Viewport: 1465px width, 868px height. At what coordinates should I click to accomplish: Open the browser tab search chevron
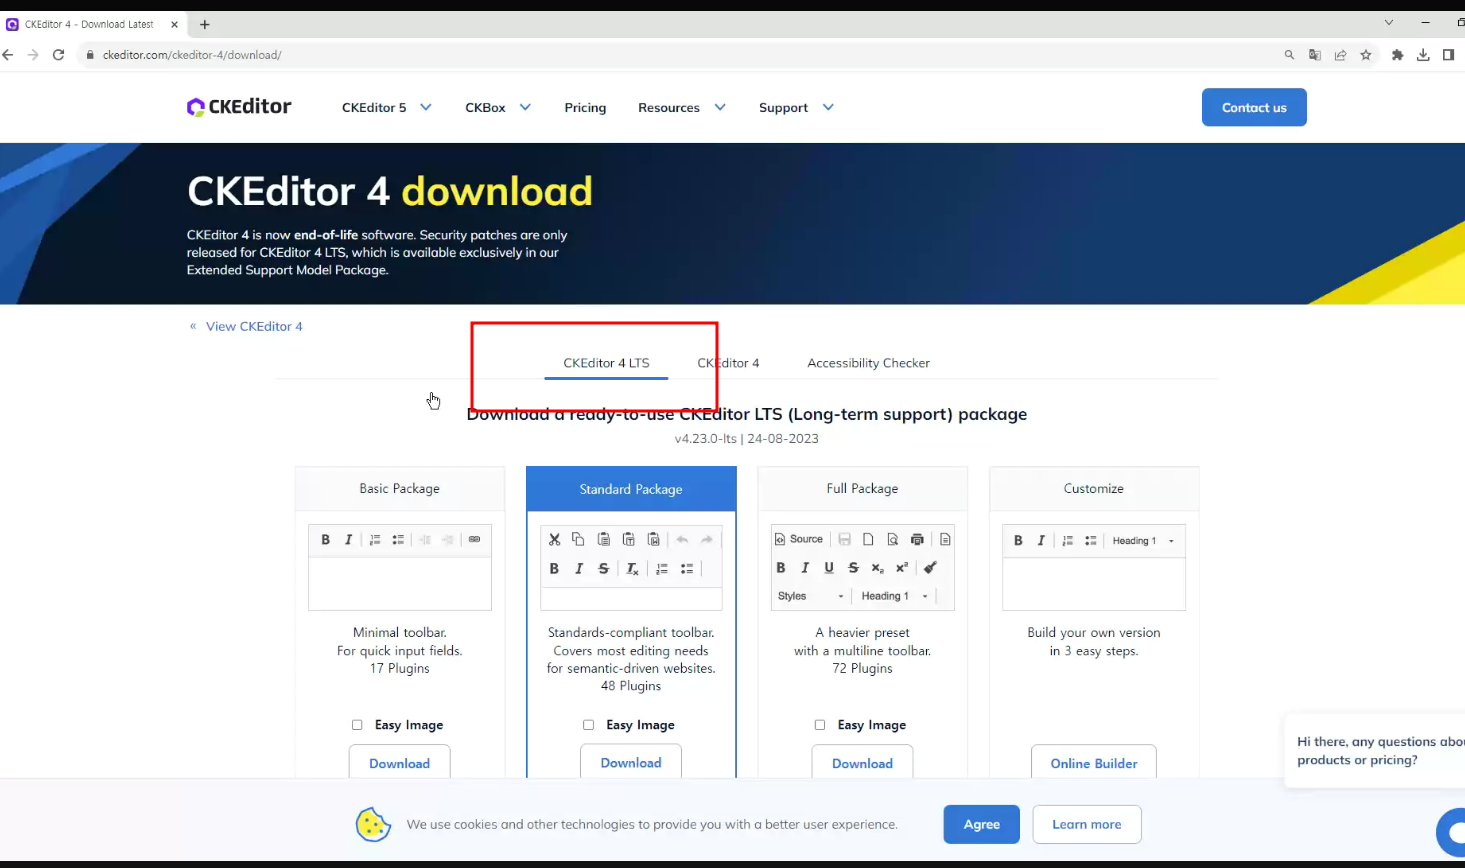pos(1388,23)
